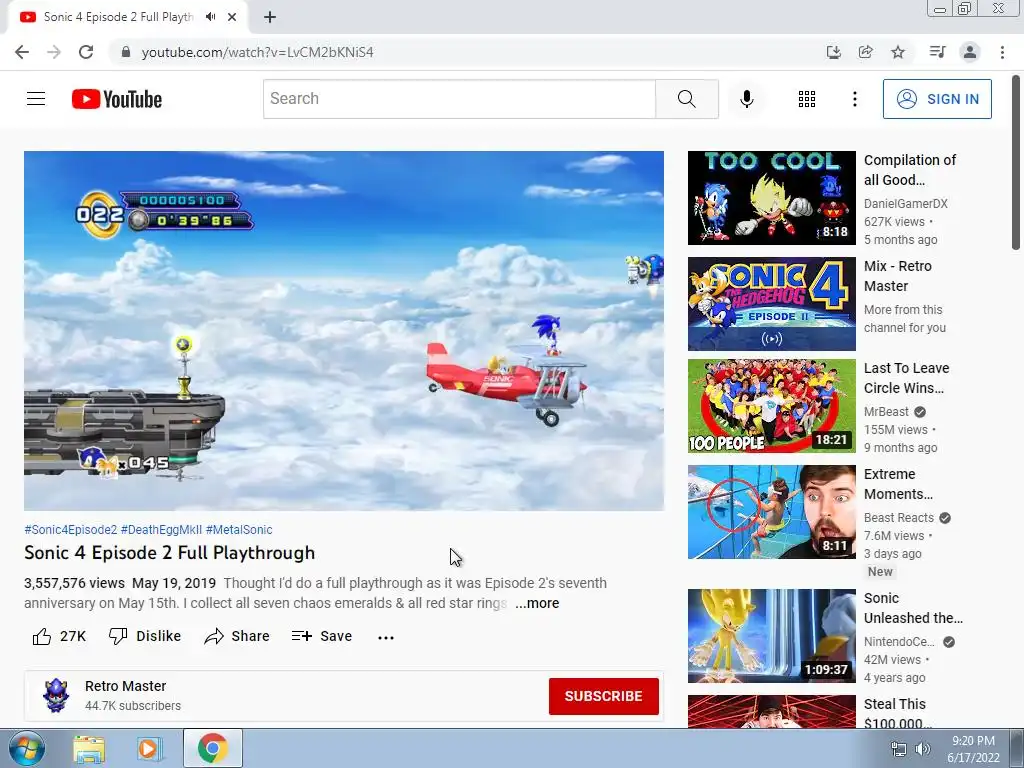Screen dimensions: 1024x768
Task: Start voice search with microphone icon
Action: click(x=746, y=99)
